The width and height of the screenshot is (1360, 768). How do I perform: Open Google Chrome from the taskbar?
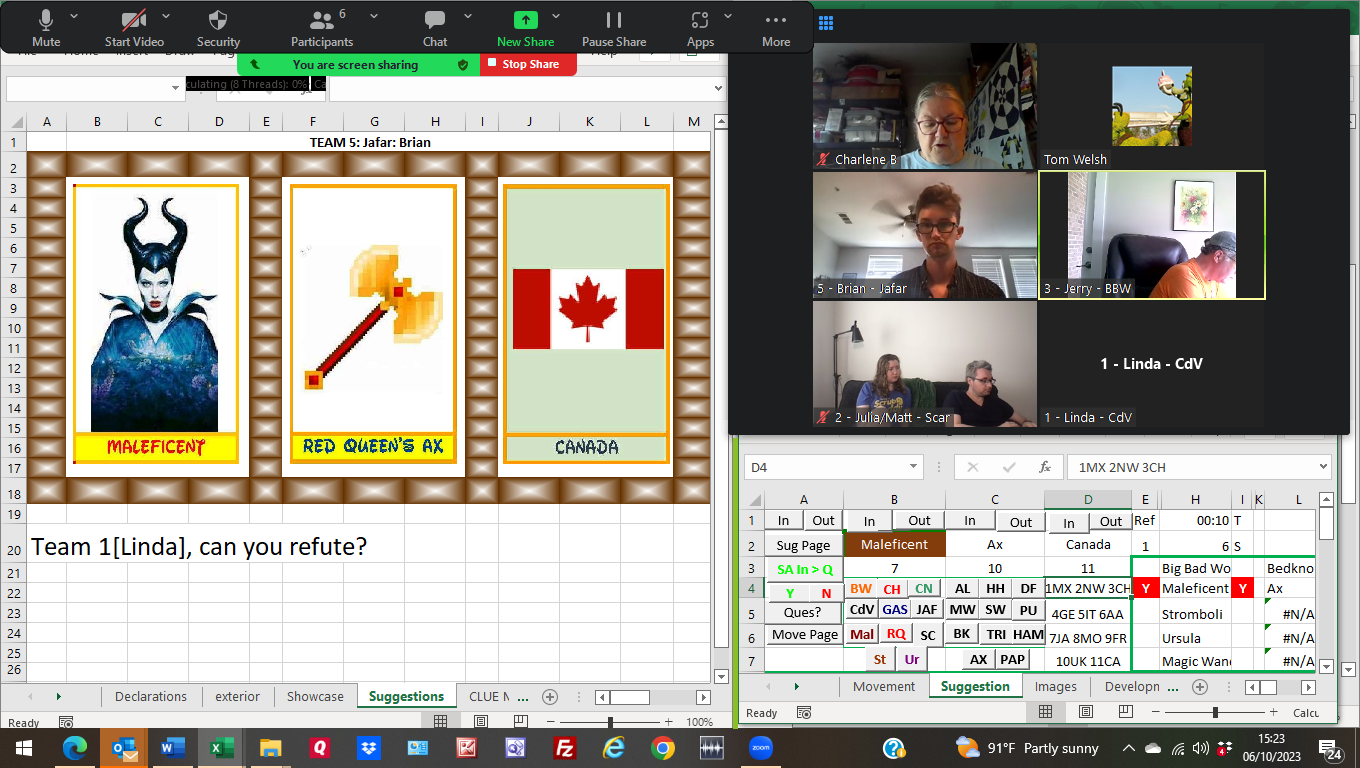click(662, 748)
